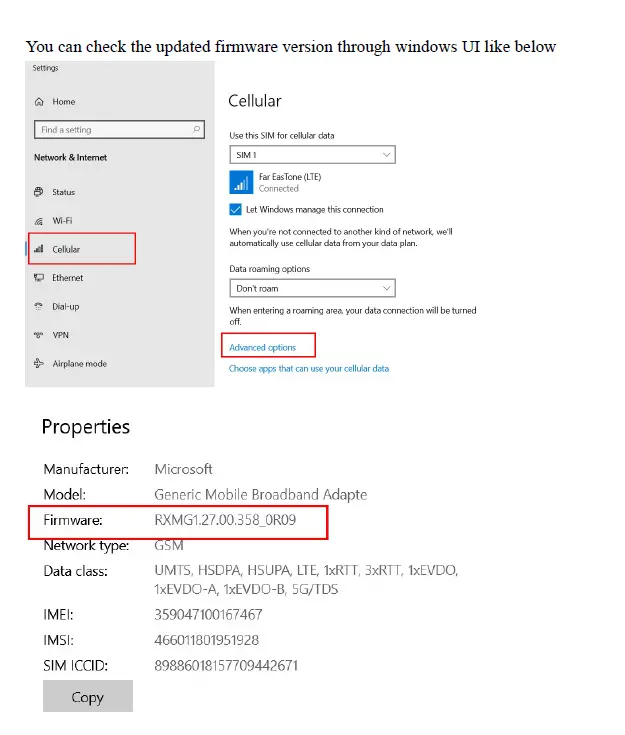Click the Copy button under Properties
Screen dimensions: 625x735
pyautogui.click(x=88, y=696)
